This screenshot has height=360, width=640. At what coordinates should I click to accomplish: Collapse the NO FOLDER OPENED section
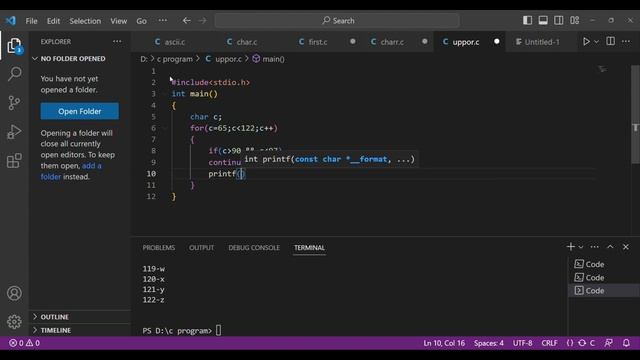[80, 59]
